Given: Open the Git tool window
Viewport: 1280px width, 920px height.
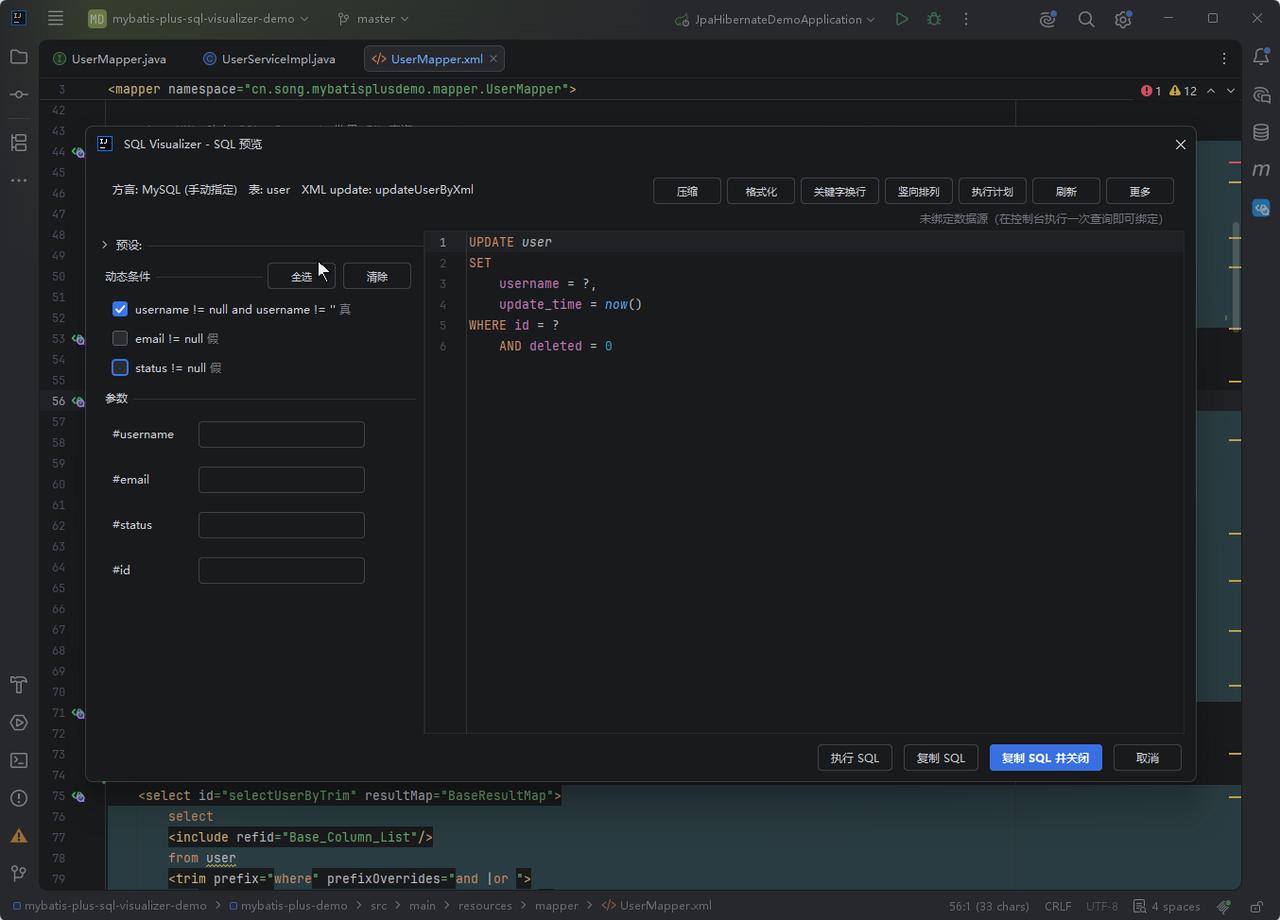Looking at the screenshot, I should coord(19,873).
